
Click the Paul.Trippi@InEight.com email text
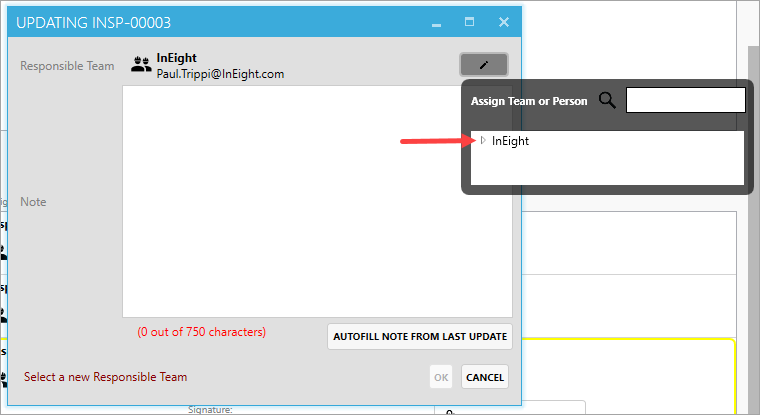(x=220, y=74)
